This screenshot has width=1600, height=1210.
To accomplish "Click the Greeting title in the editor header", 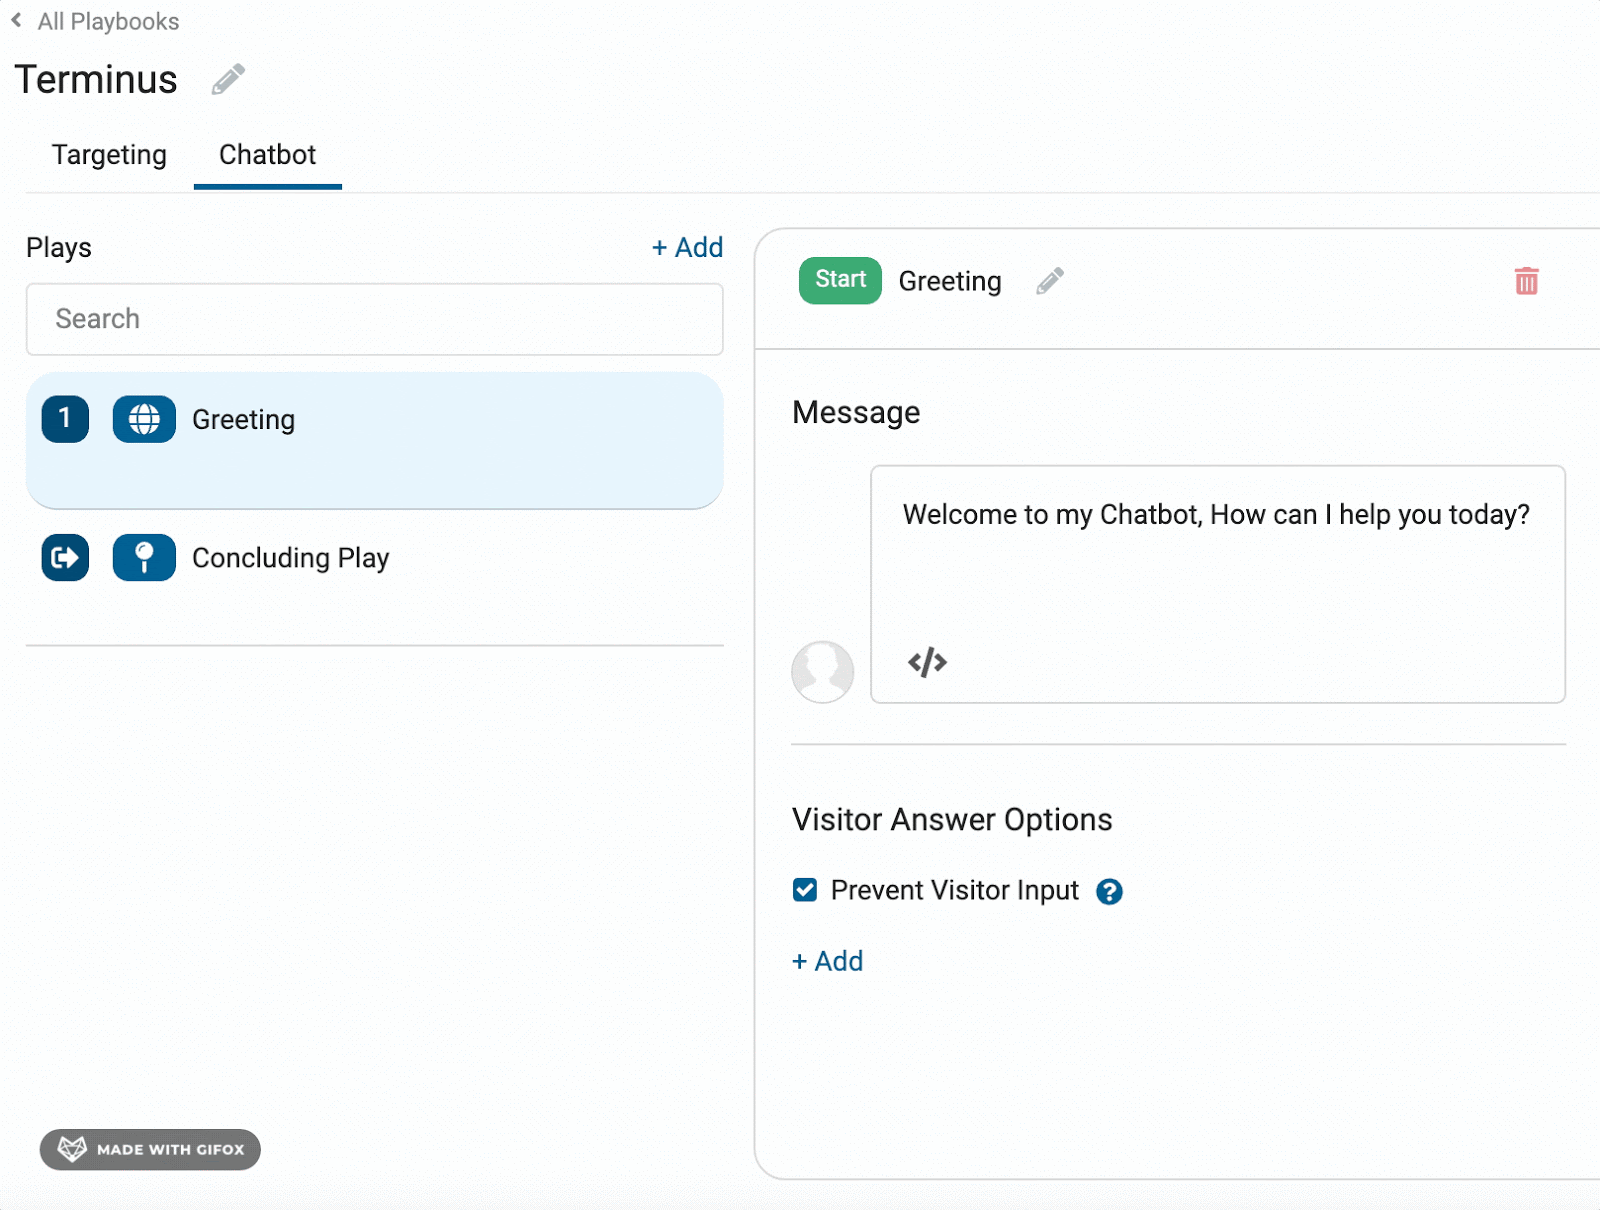I will (x=950, y=281).
